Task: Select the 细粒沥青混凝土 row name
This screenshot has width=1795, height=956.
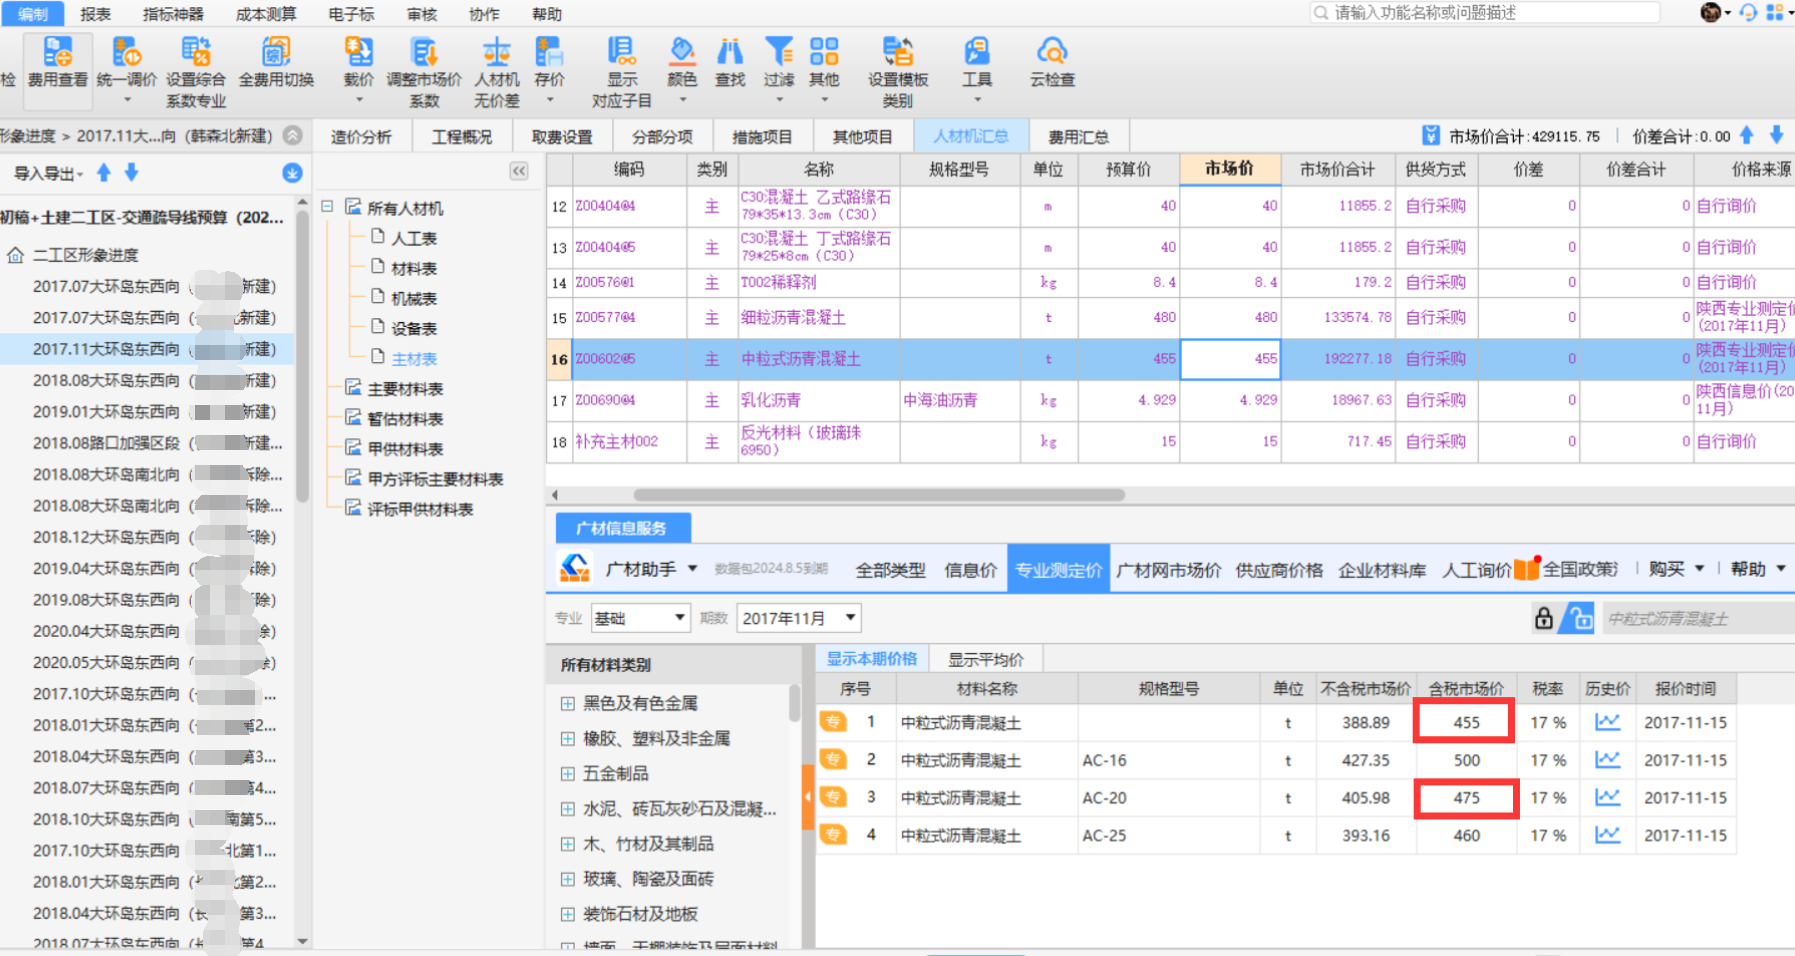Action: click(x=793, y=317)
